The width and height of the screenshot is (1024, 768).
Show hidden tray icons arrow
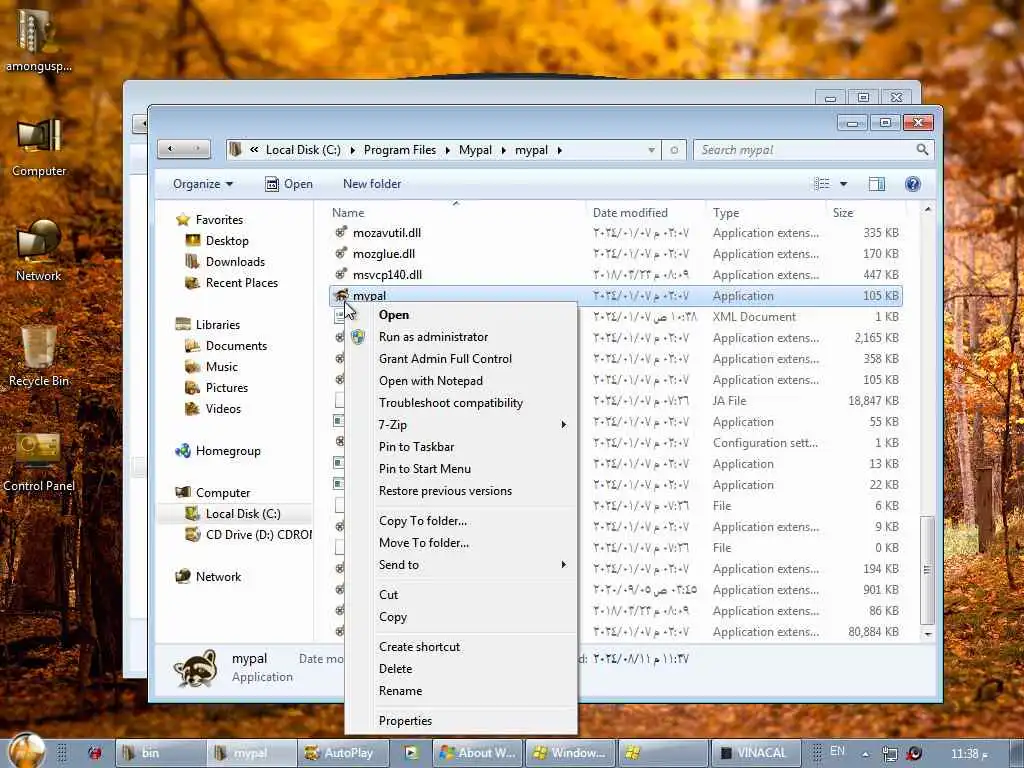(x=865, y=754)
